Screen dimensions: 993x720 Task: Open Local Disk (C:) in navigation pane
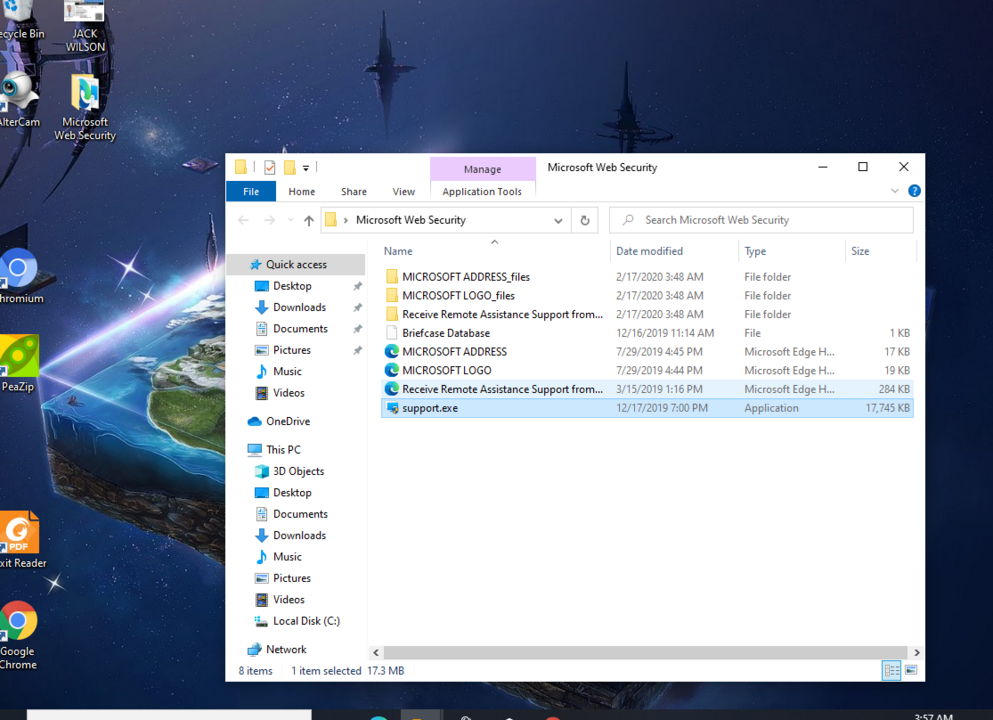coord(306,621)
